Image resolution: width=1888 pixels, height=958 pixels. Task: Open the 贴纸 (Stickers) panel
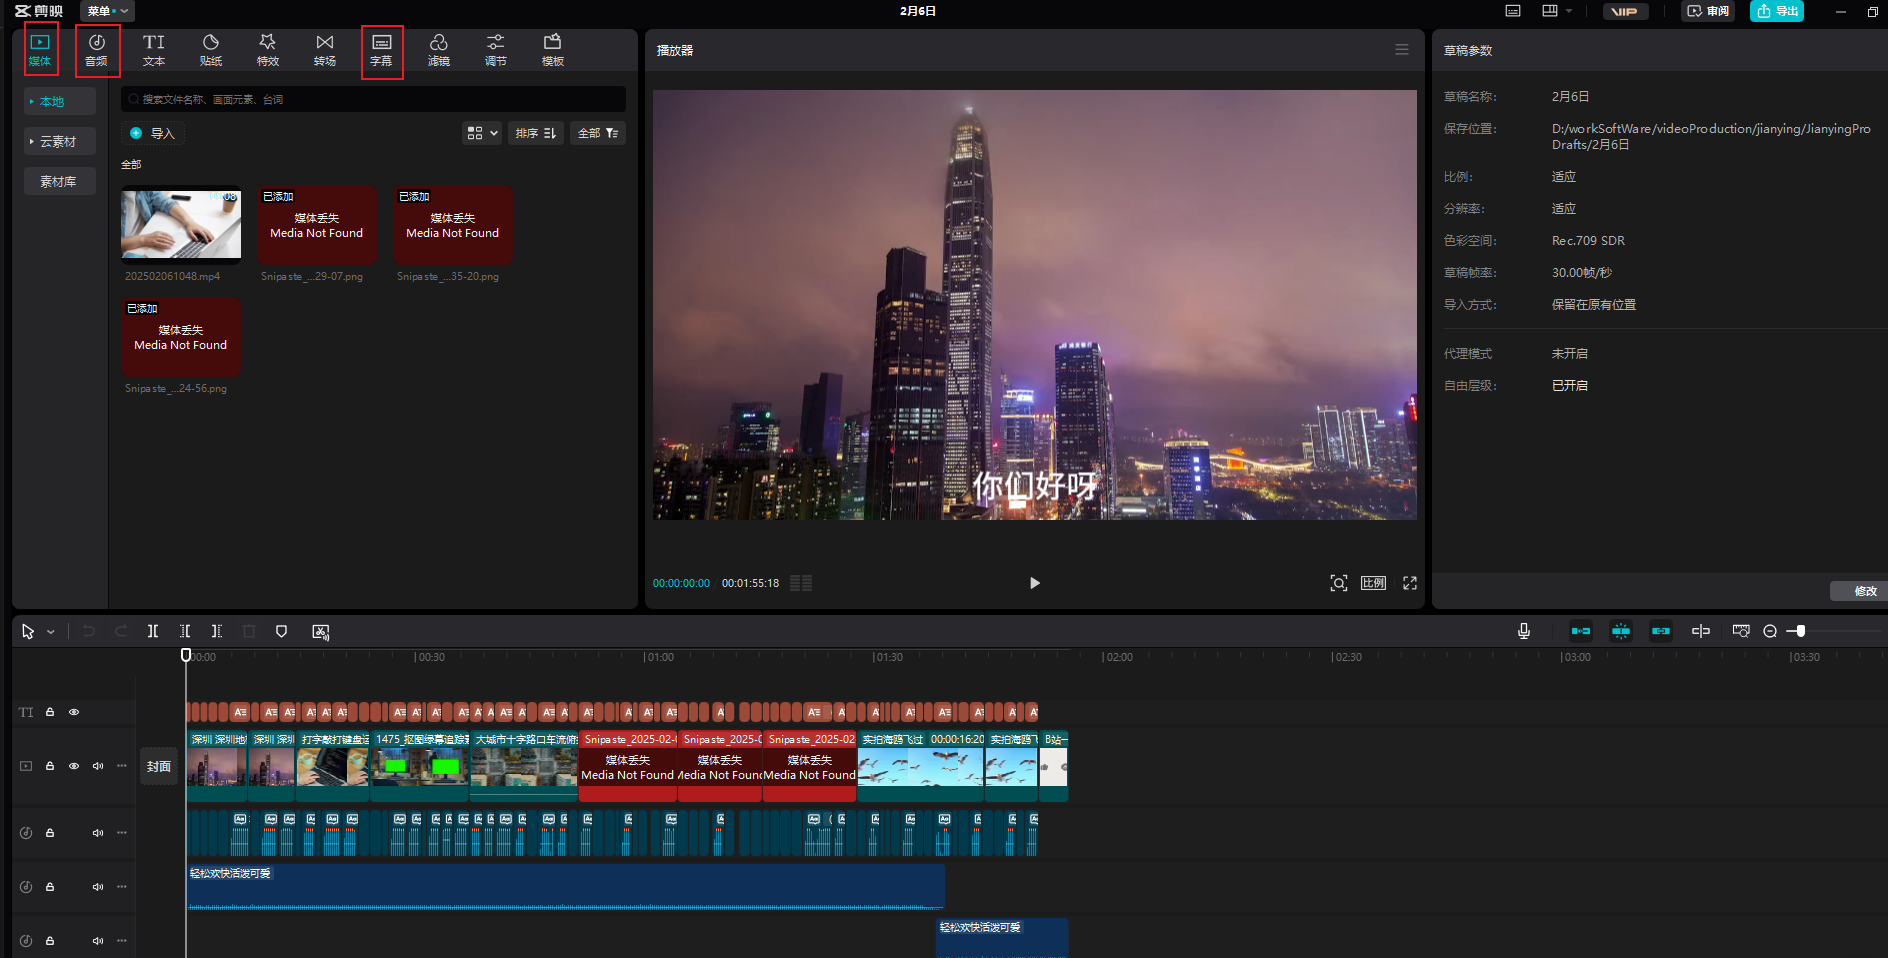tap(210, 49)
